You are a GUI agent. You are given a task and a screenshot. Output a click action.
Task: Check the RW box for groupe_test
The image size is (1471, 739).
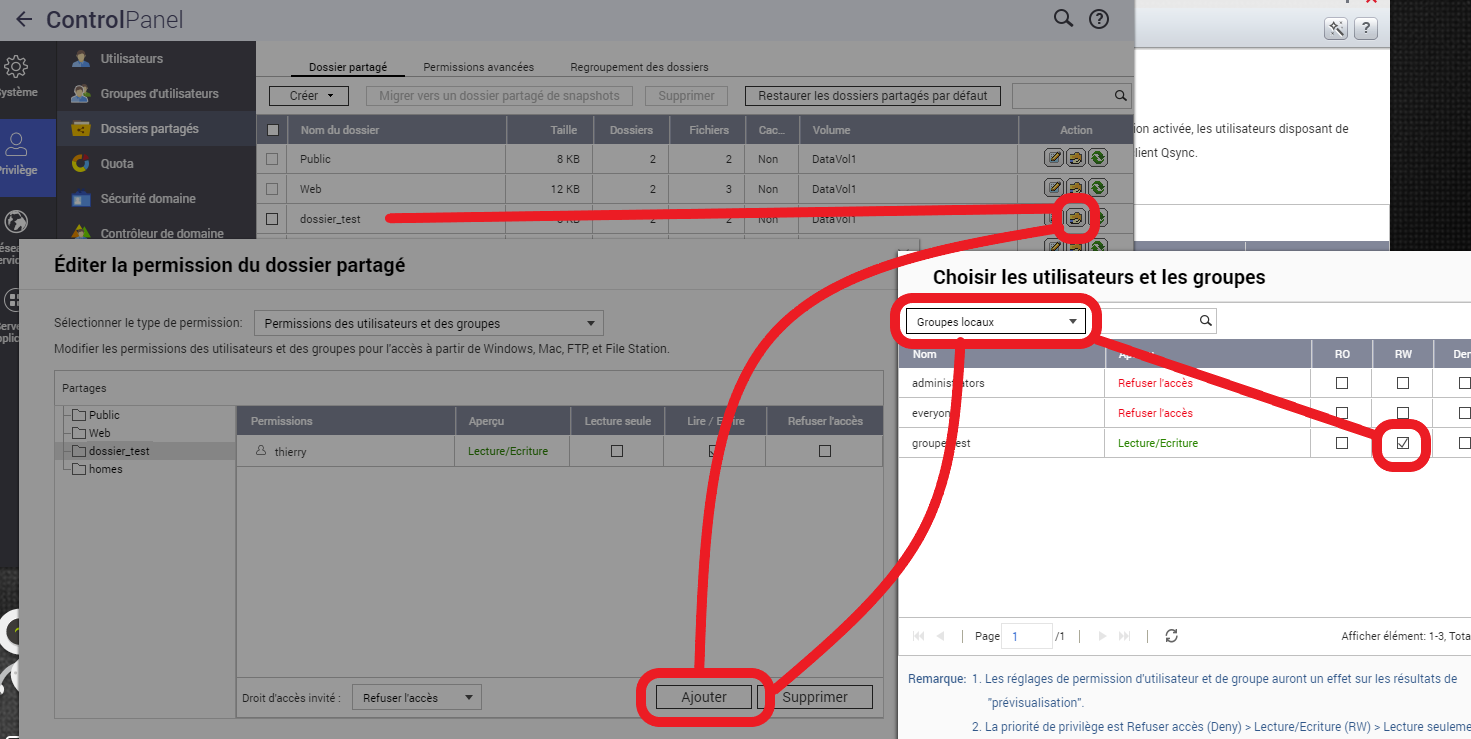point(1403,443)
